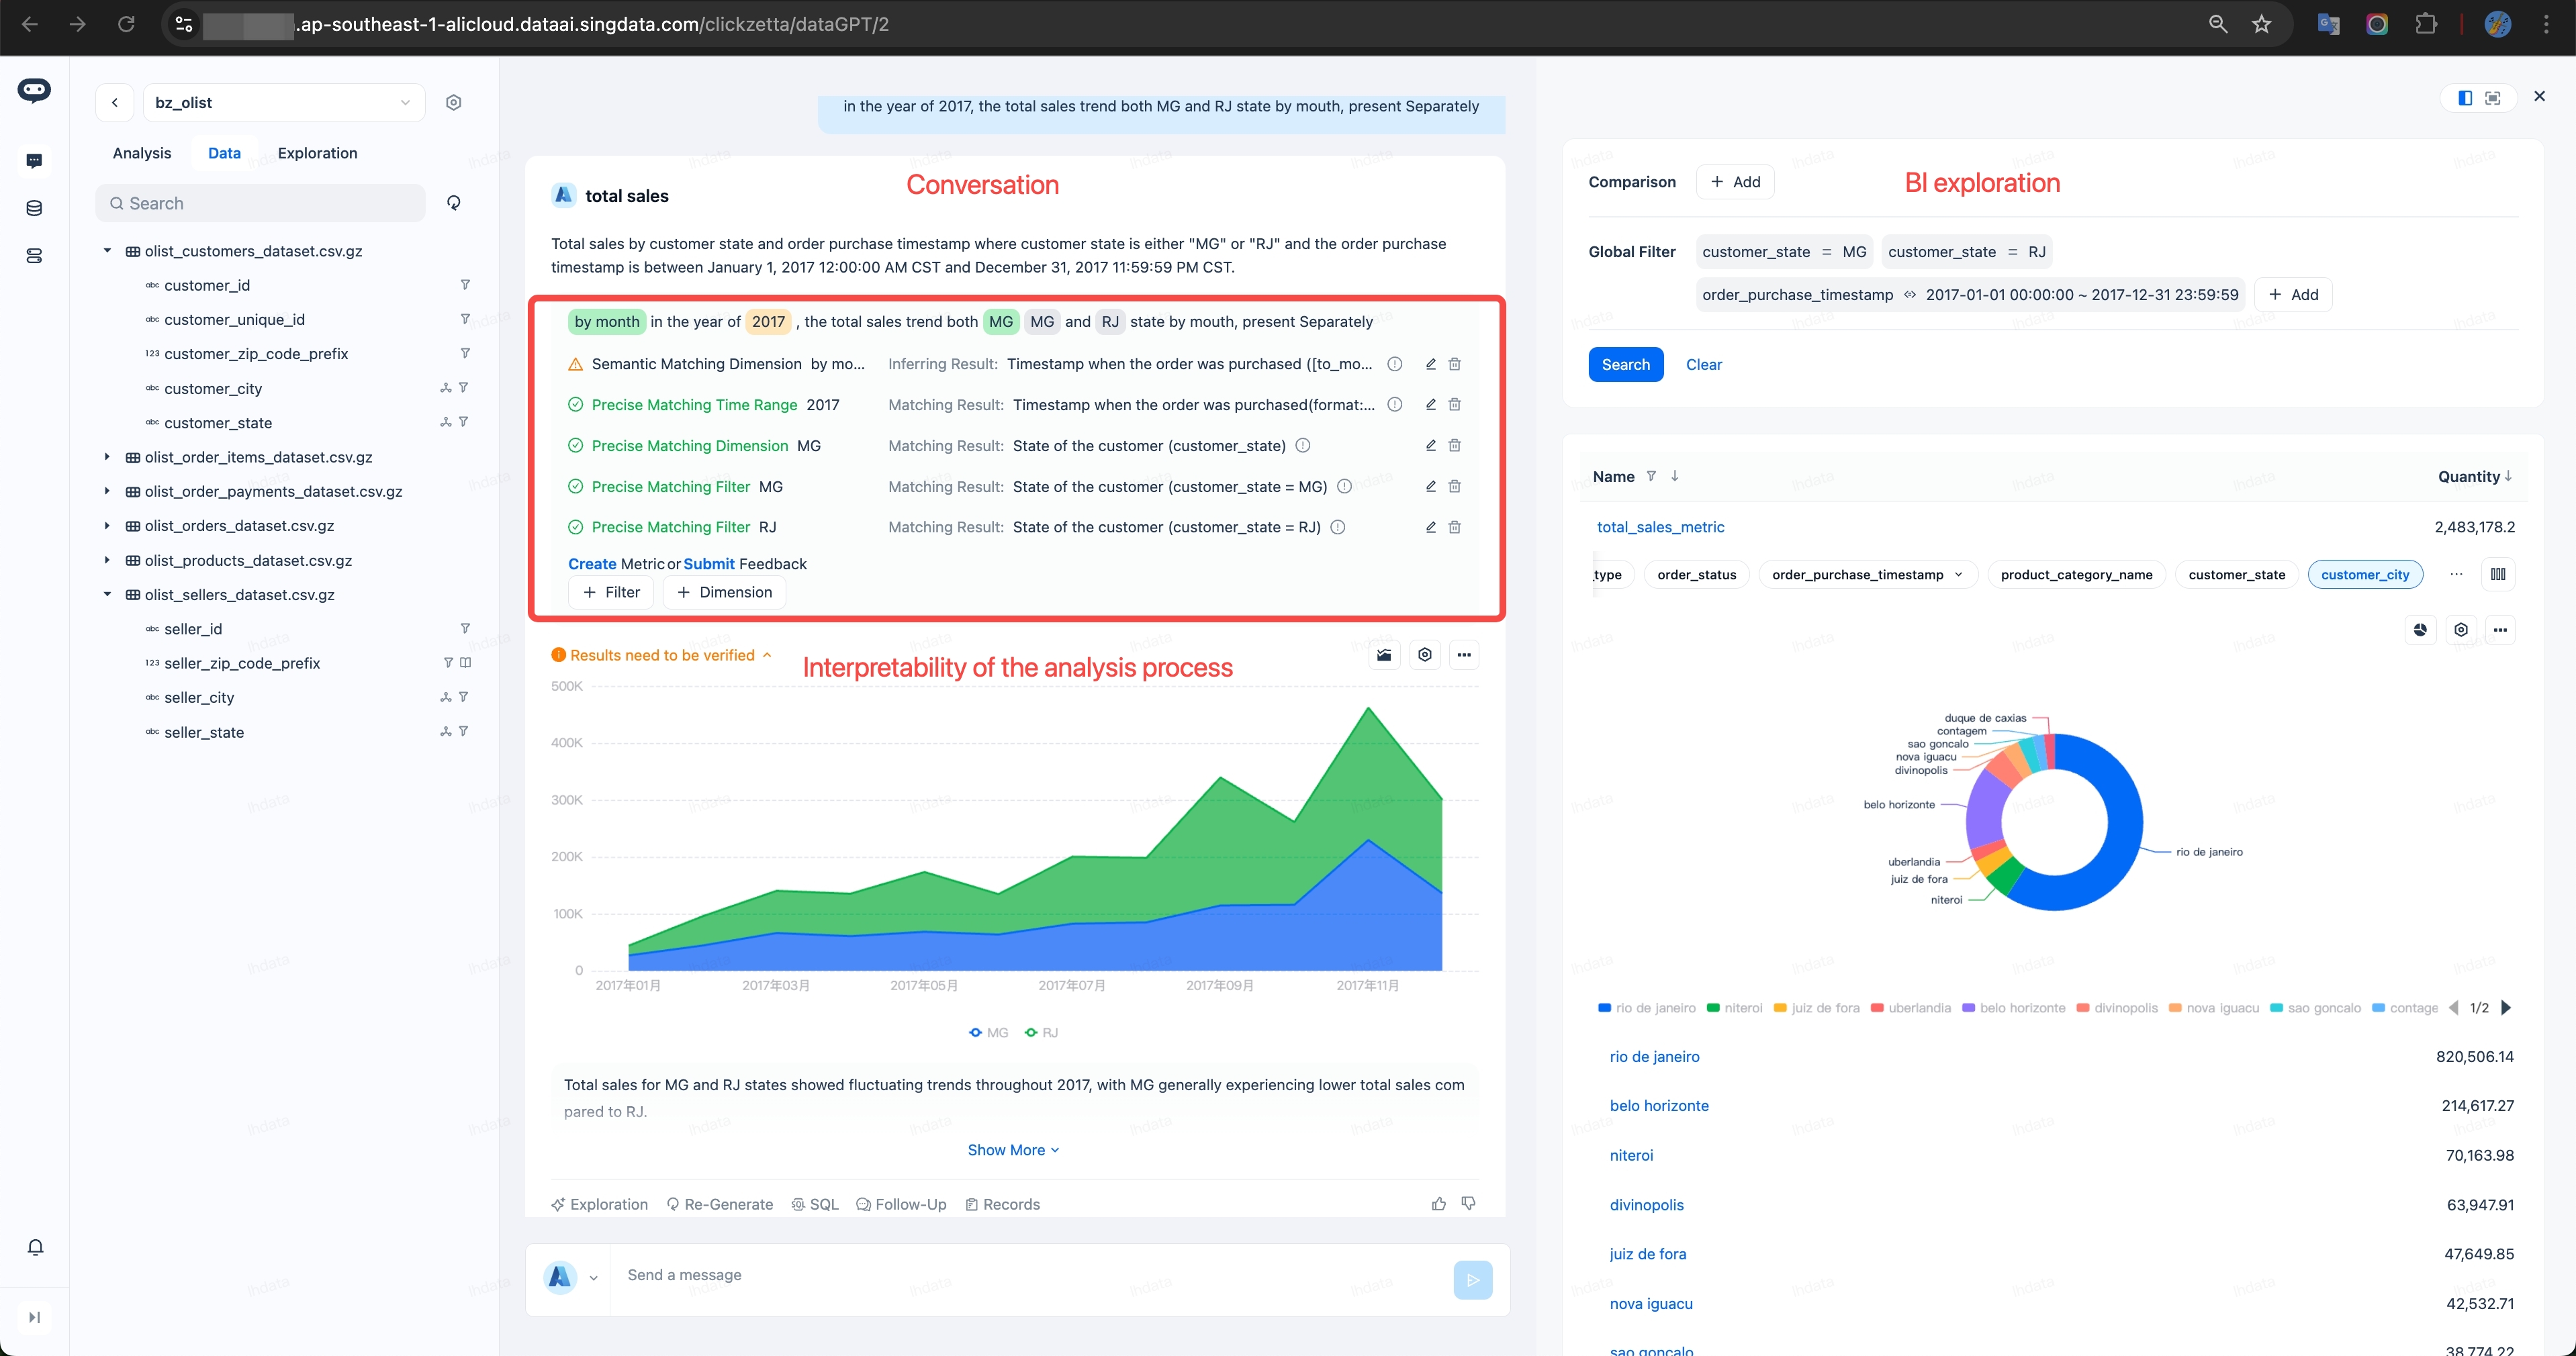The height and width of the screenshot is (1356, 2576).
Task: Click the thumbs up feedback icon
Action: [x=1438, y=1204]
